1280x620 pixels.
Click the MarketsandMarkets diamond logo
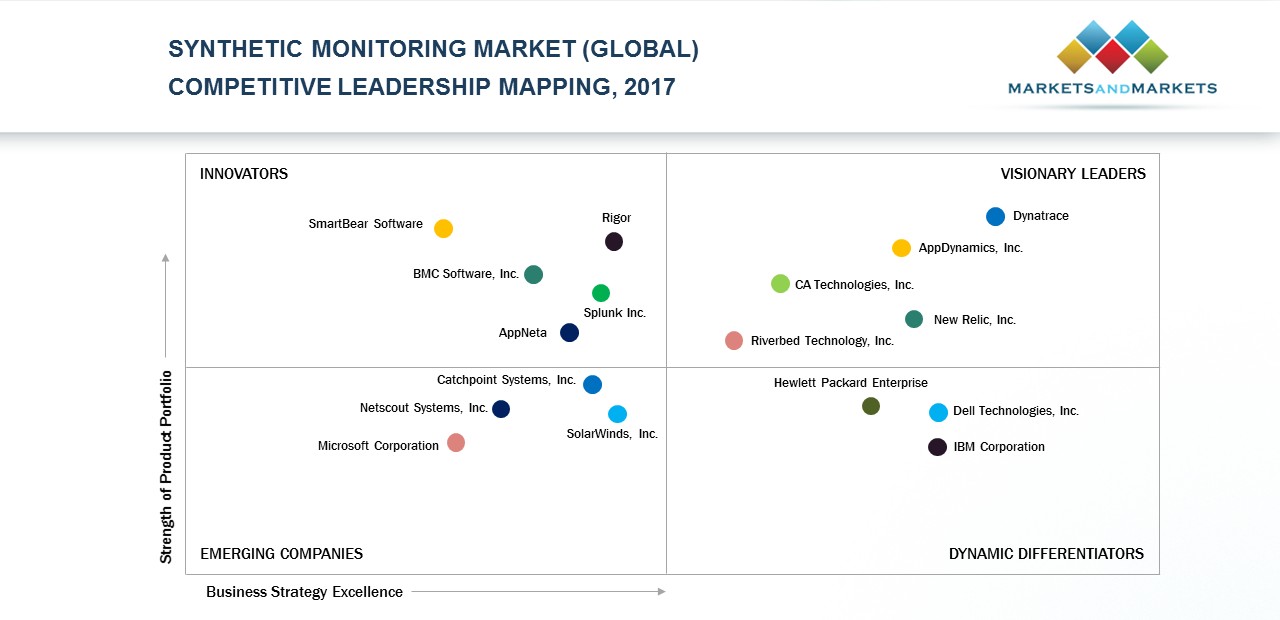pyautogui.click(x=1112, y=46)
